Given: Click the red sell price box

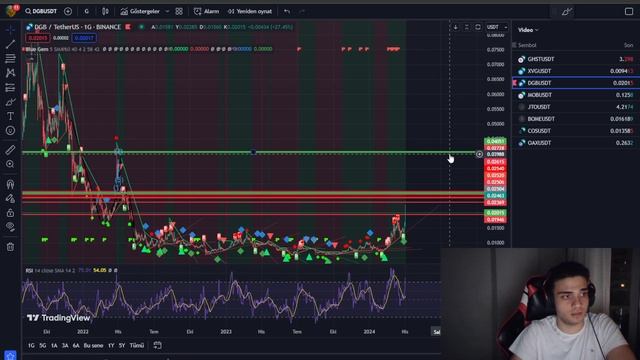Looking at the screenshot, I should 38,38.
